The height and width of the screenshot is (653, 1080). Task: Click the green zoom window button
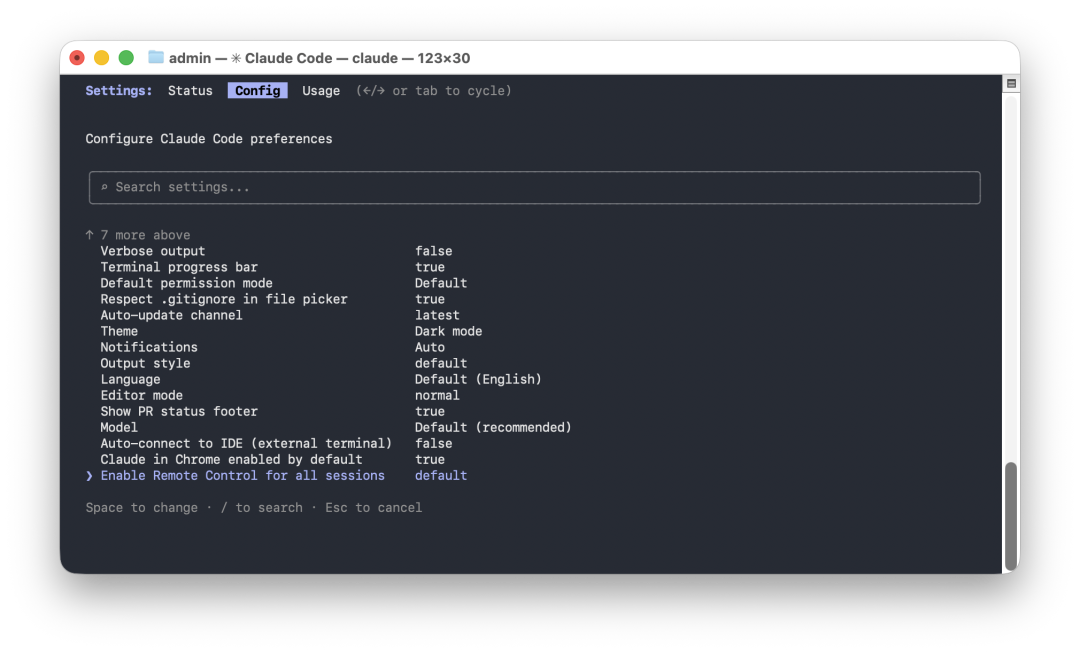click(x=126, y=58)
